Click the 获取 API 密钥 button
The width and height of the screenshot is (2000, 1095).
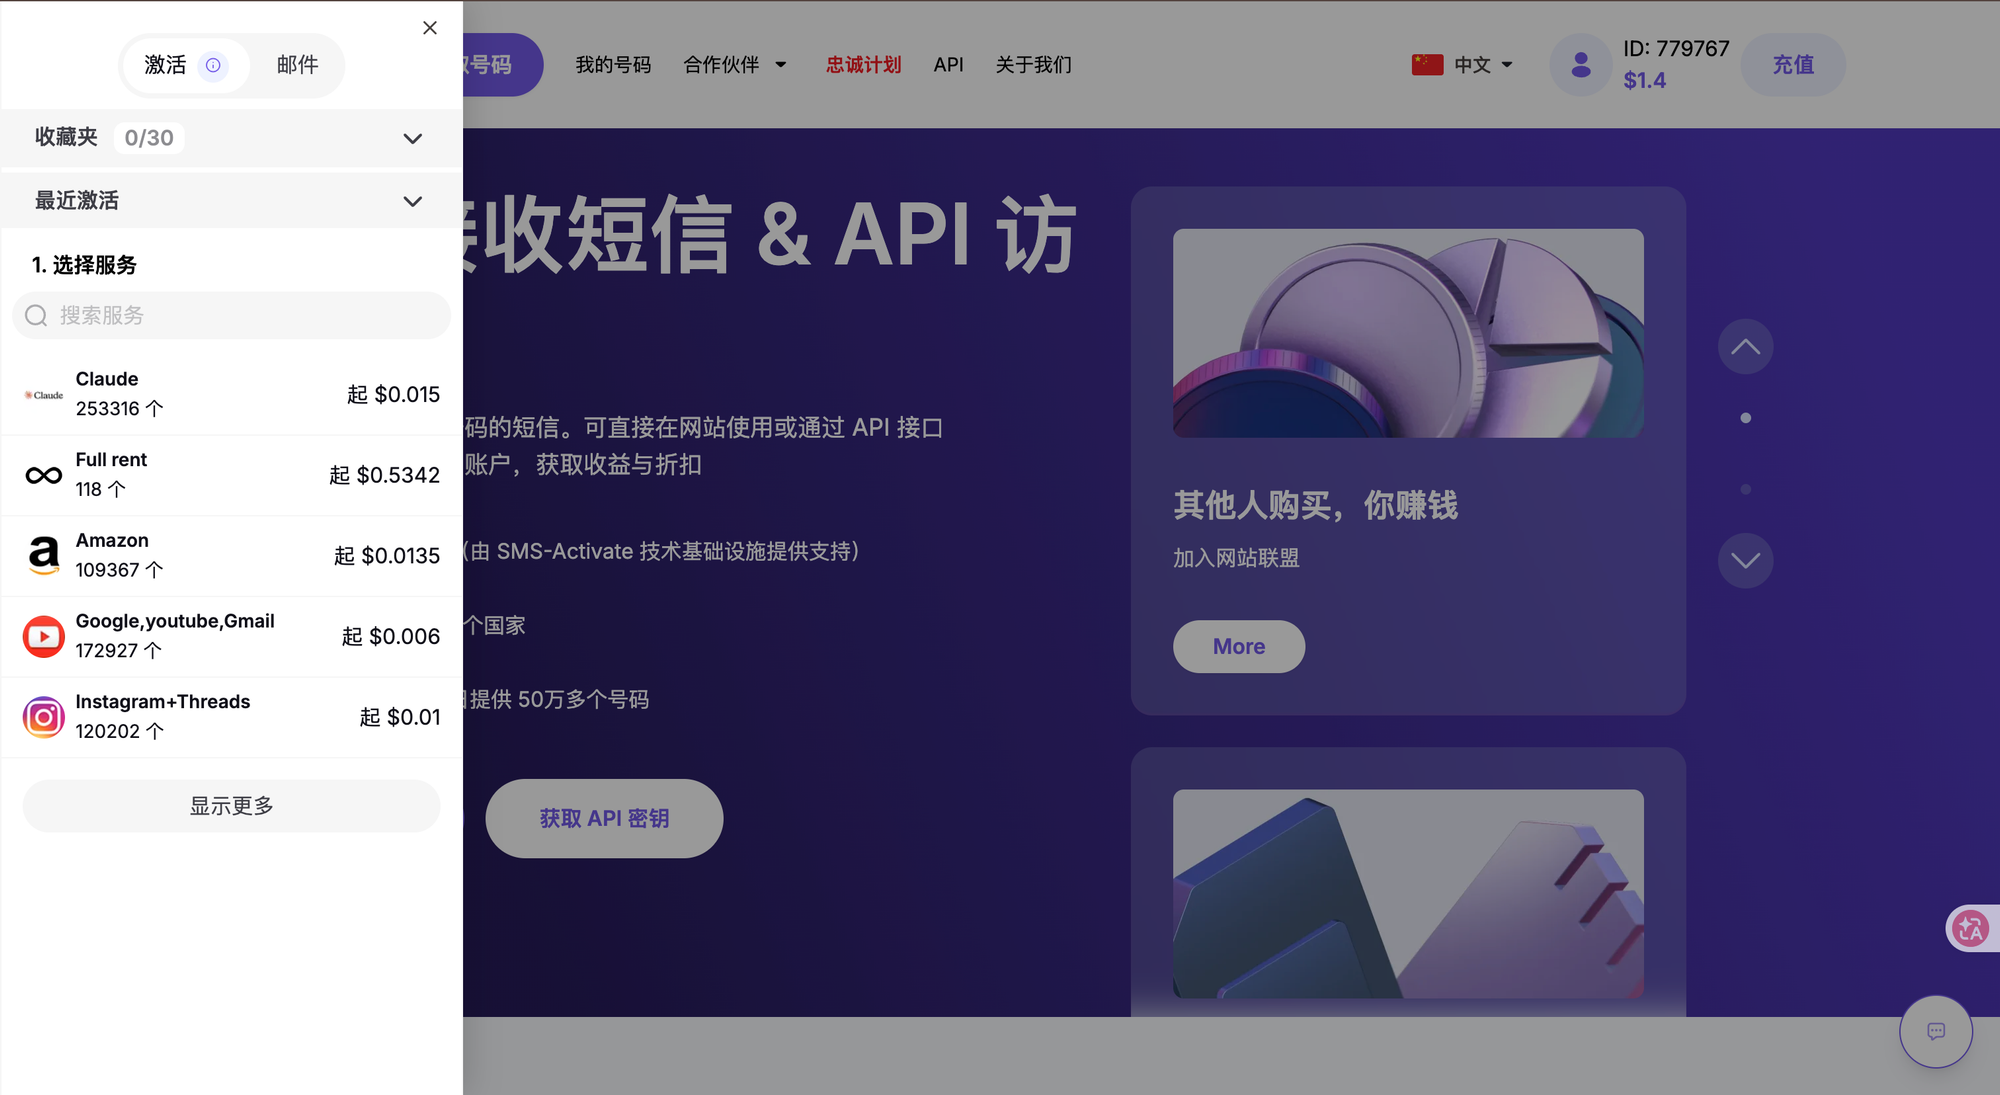tap(604, 818)
